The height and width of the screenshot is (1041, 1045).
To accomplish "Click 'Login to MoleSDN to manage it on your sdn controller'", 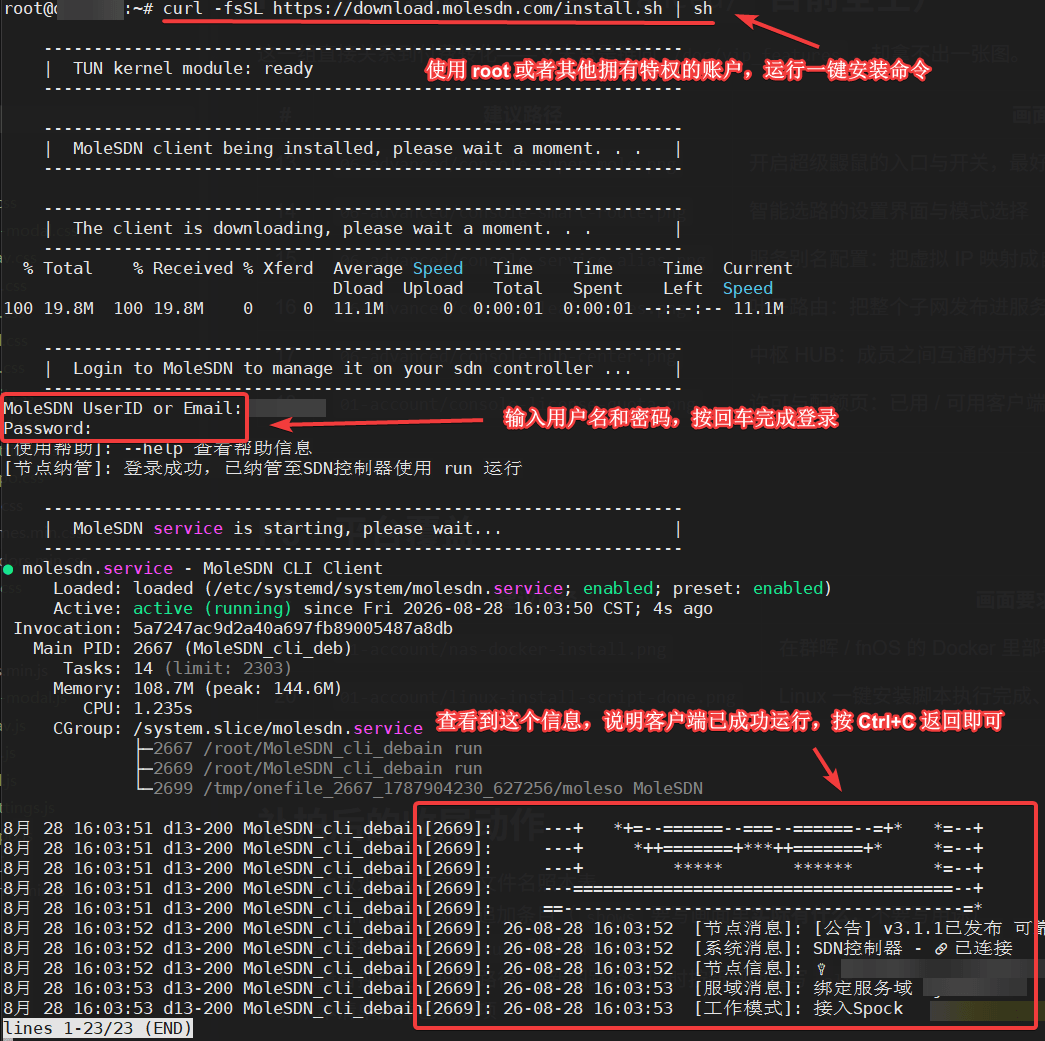I will tap(352, 369).
